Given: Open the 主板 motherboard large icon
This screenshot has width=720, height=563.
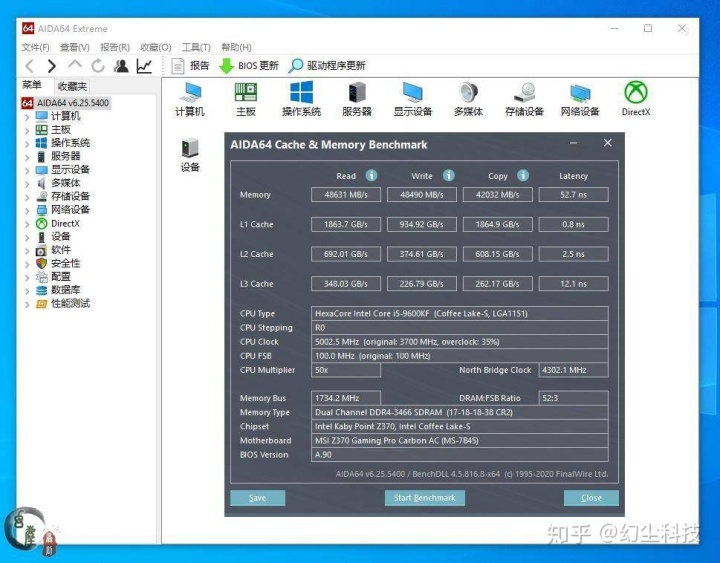Looking at the screenshot, I should 246,99.
